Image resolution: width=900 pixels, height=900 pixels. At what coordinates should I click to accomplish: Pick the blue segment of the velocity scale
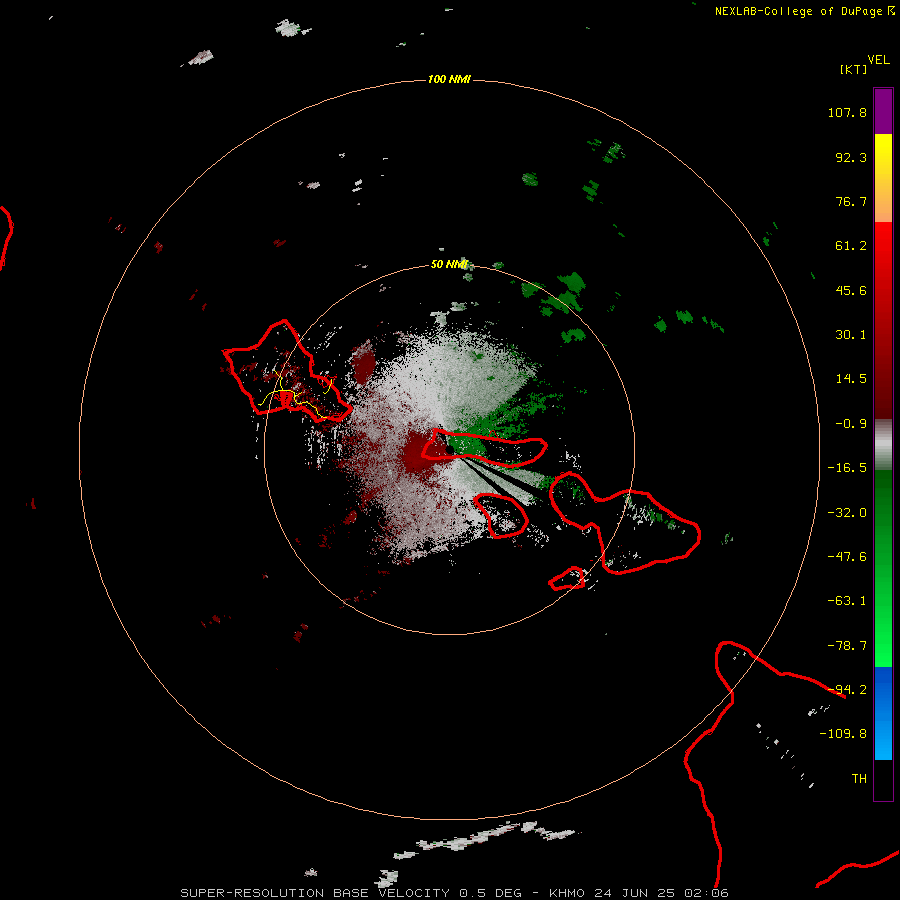click(883, 713)
